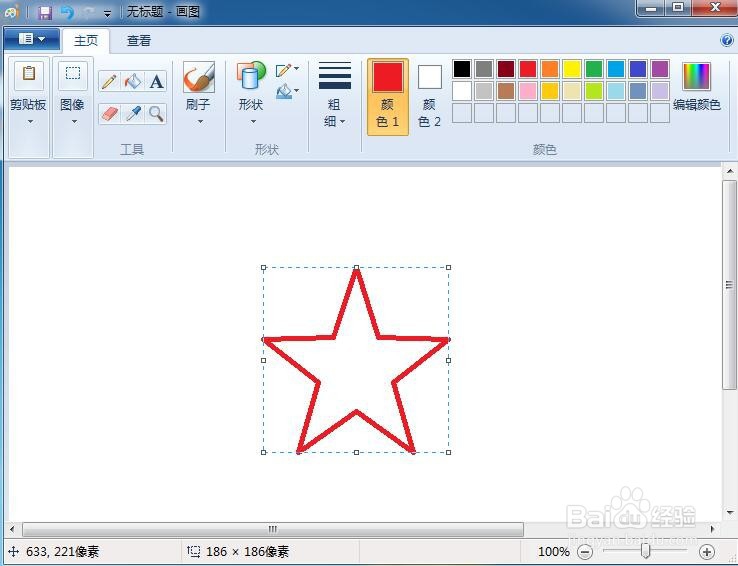Expand the Image group dropdown arrow
The image size is (738, 566).
click(74, 122)
